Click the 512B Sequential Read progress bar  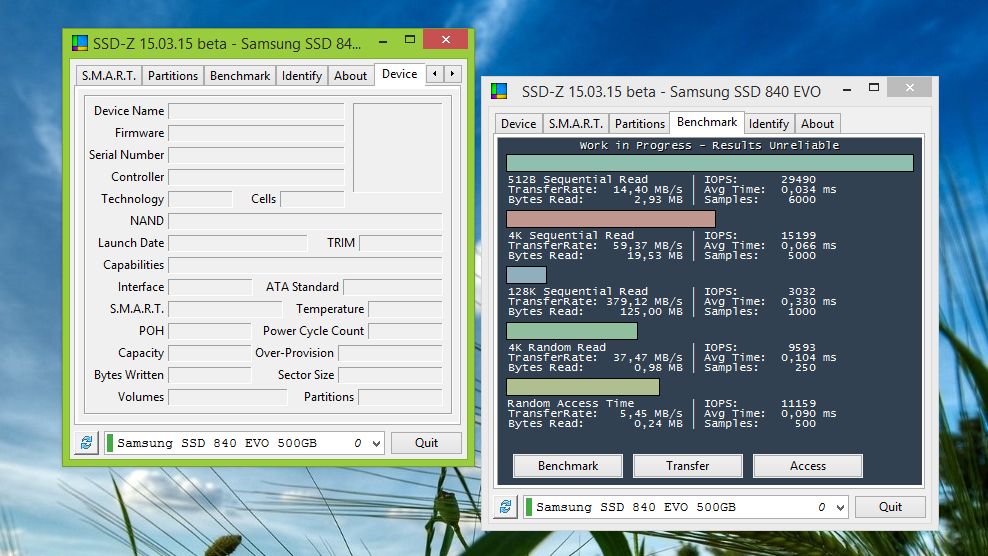pyautogui.click(x=710, y=163)
